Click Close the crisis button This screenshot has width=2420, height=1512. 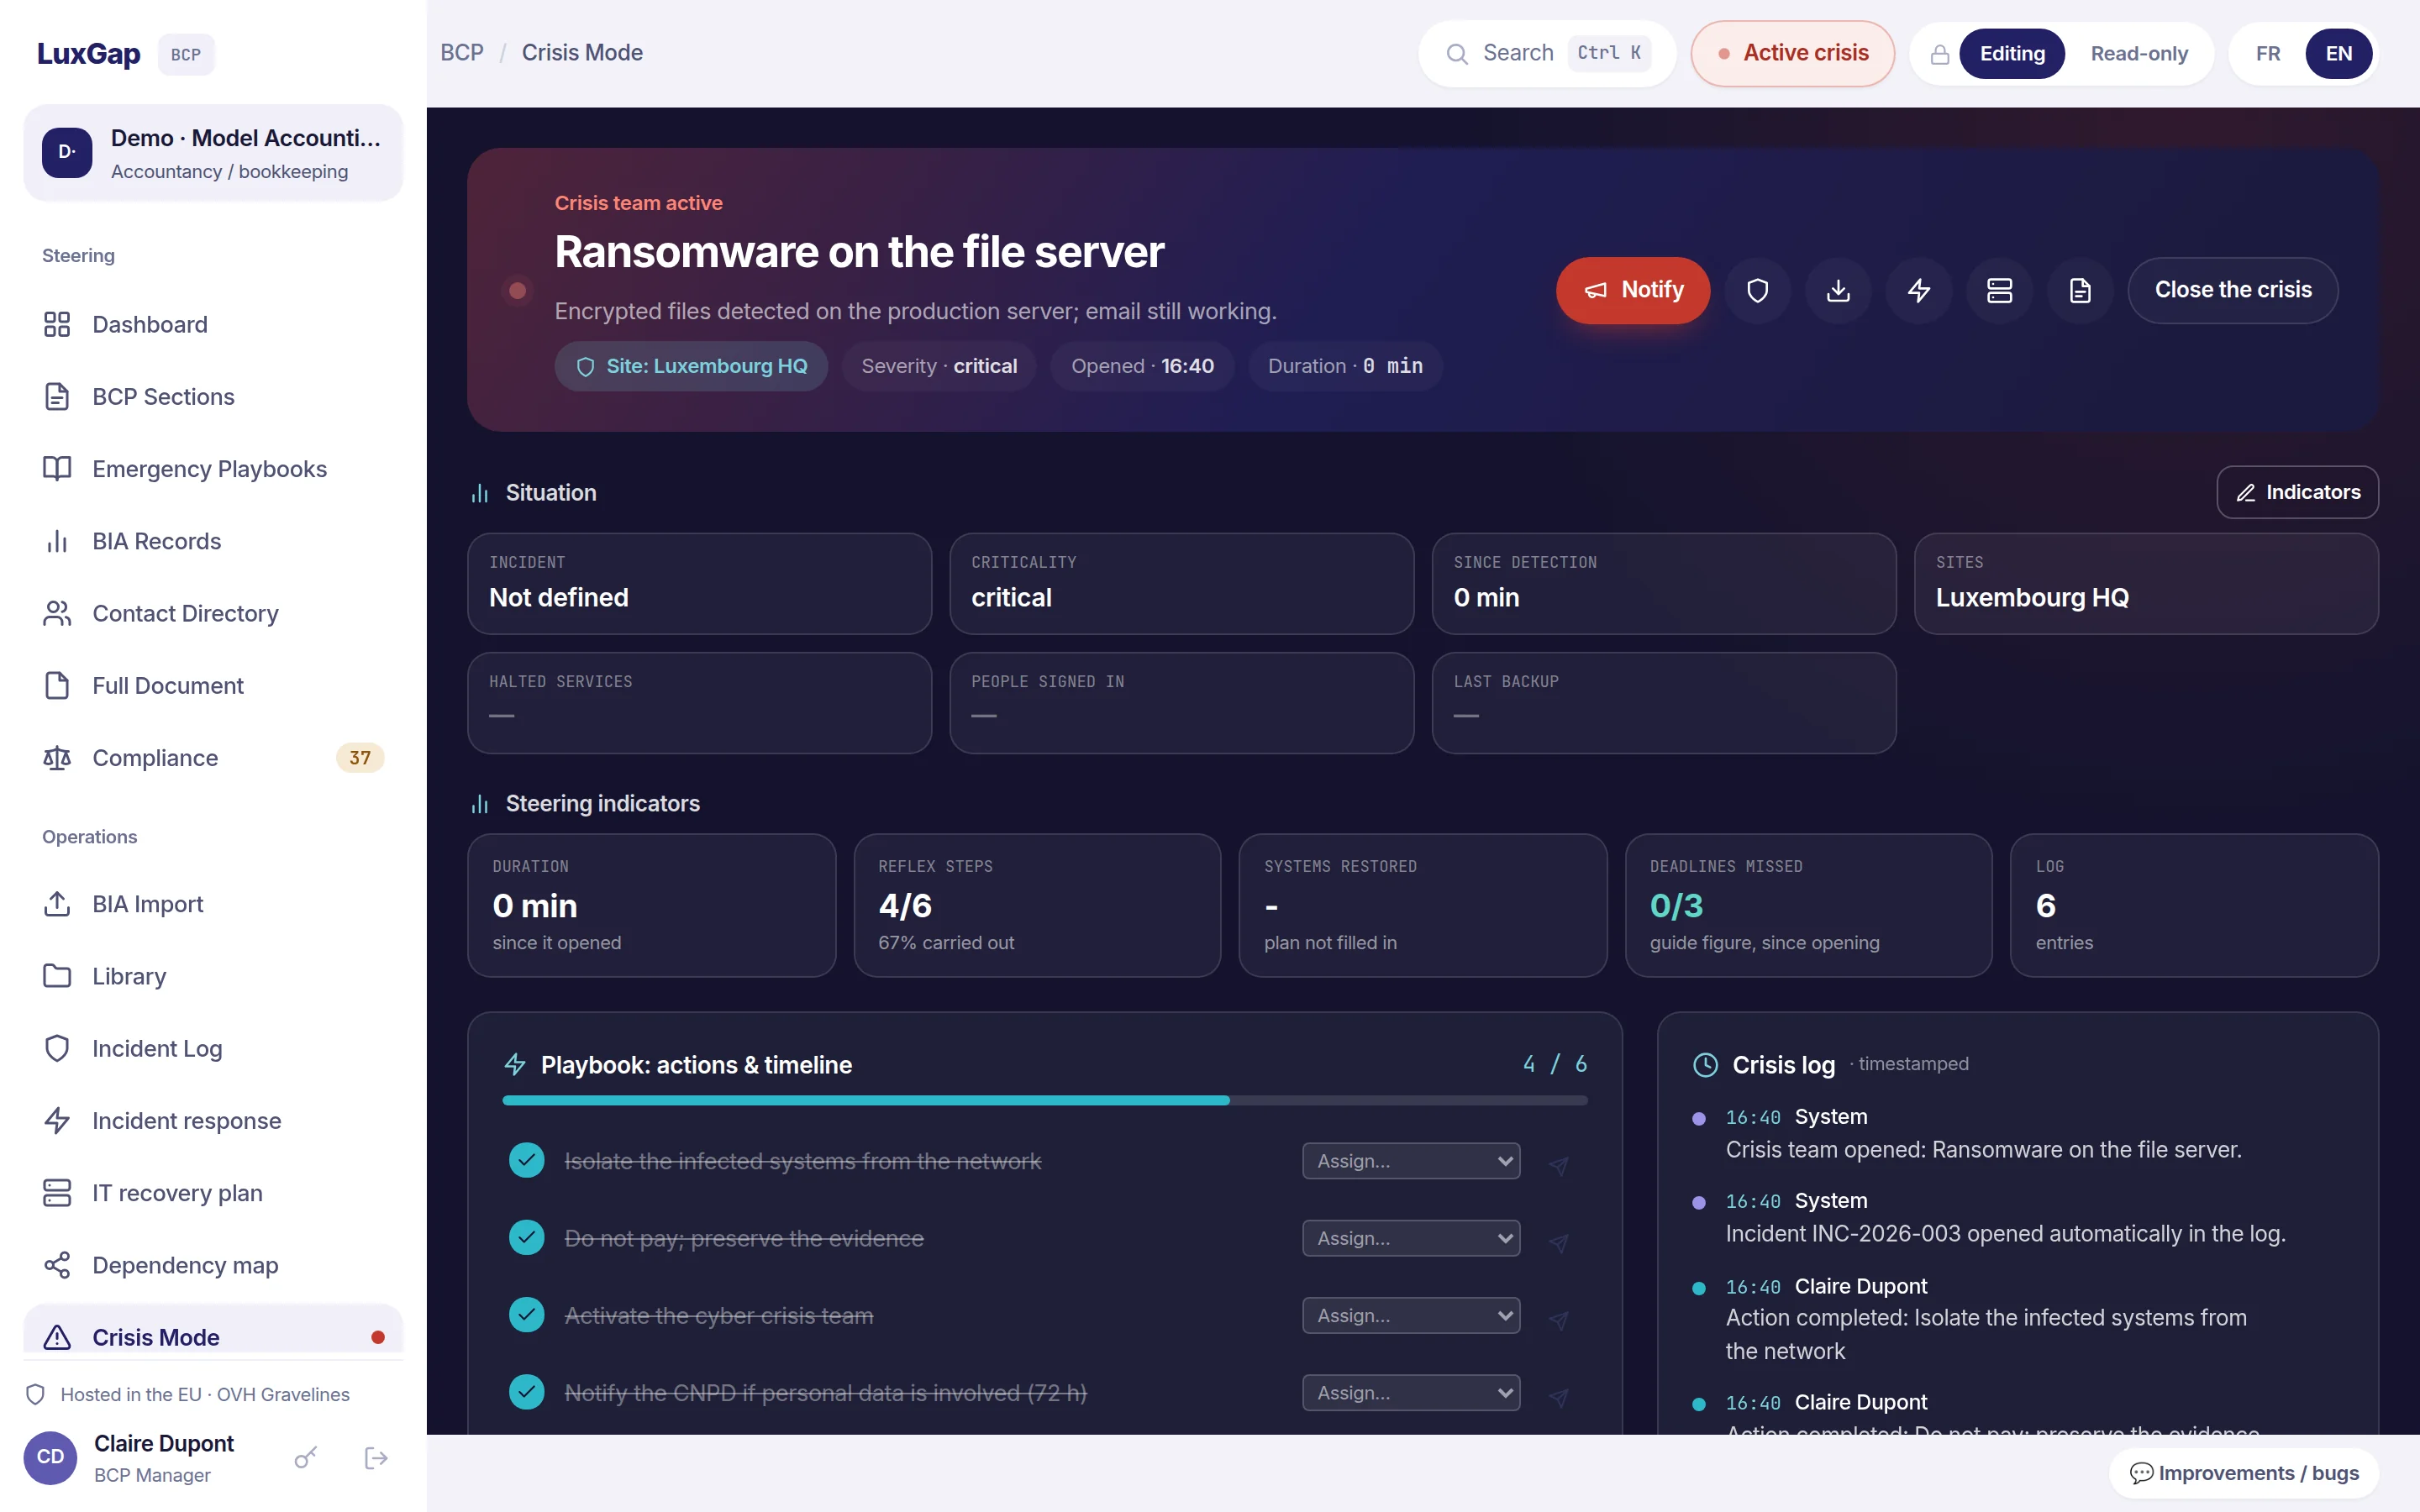[2233, 290]
